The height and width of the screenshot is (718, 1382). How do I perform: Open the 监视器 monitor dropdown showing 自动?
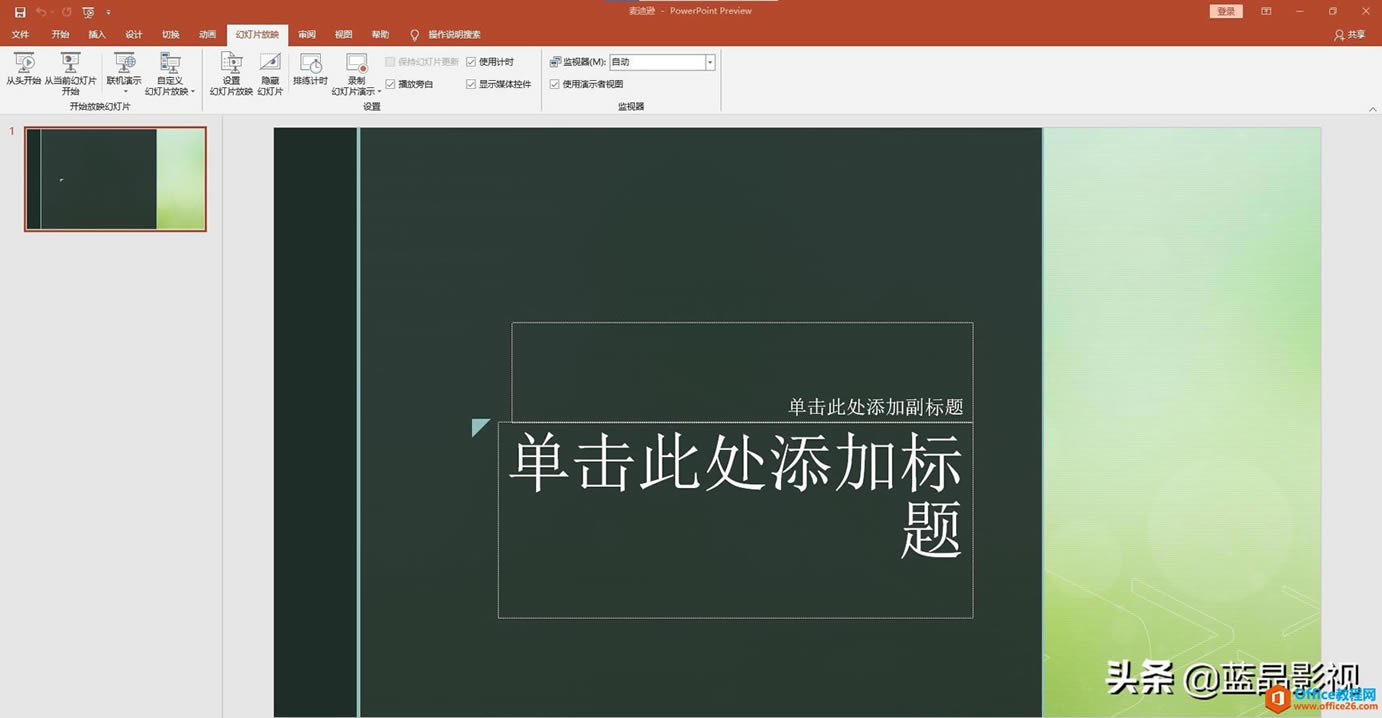pos(709,61)
